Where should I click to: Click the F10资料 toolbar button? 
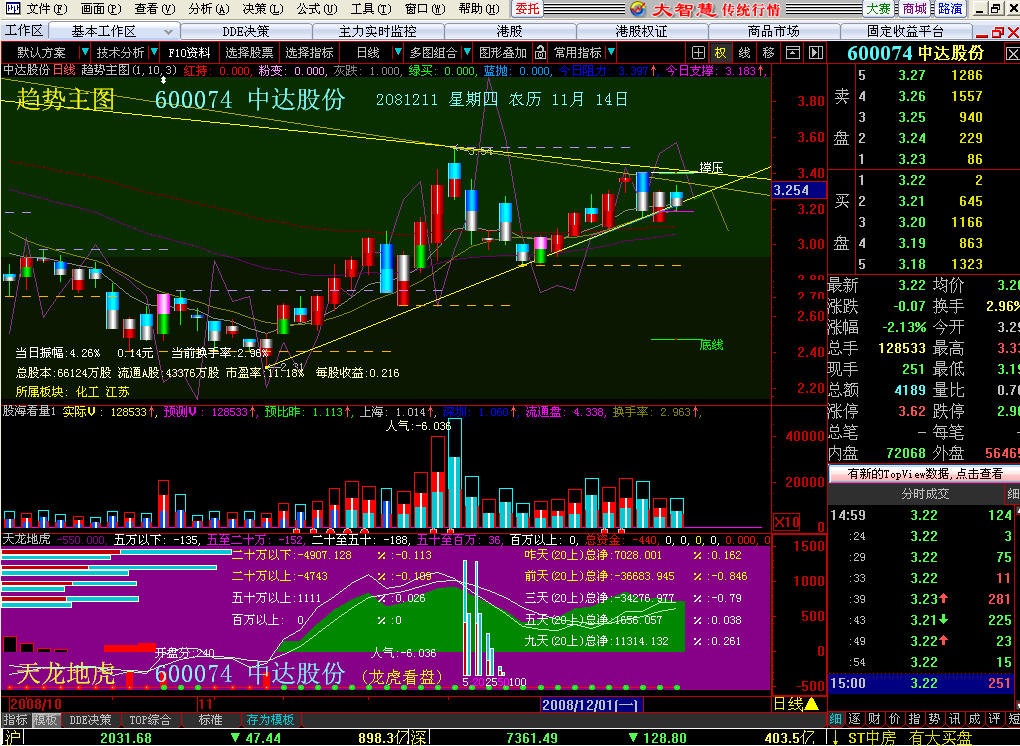(189, 53)
